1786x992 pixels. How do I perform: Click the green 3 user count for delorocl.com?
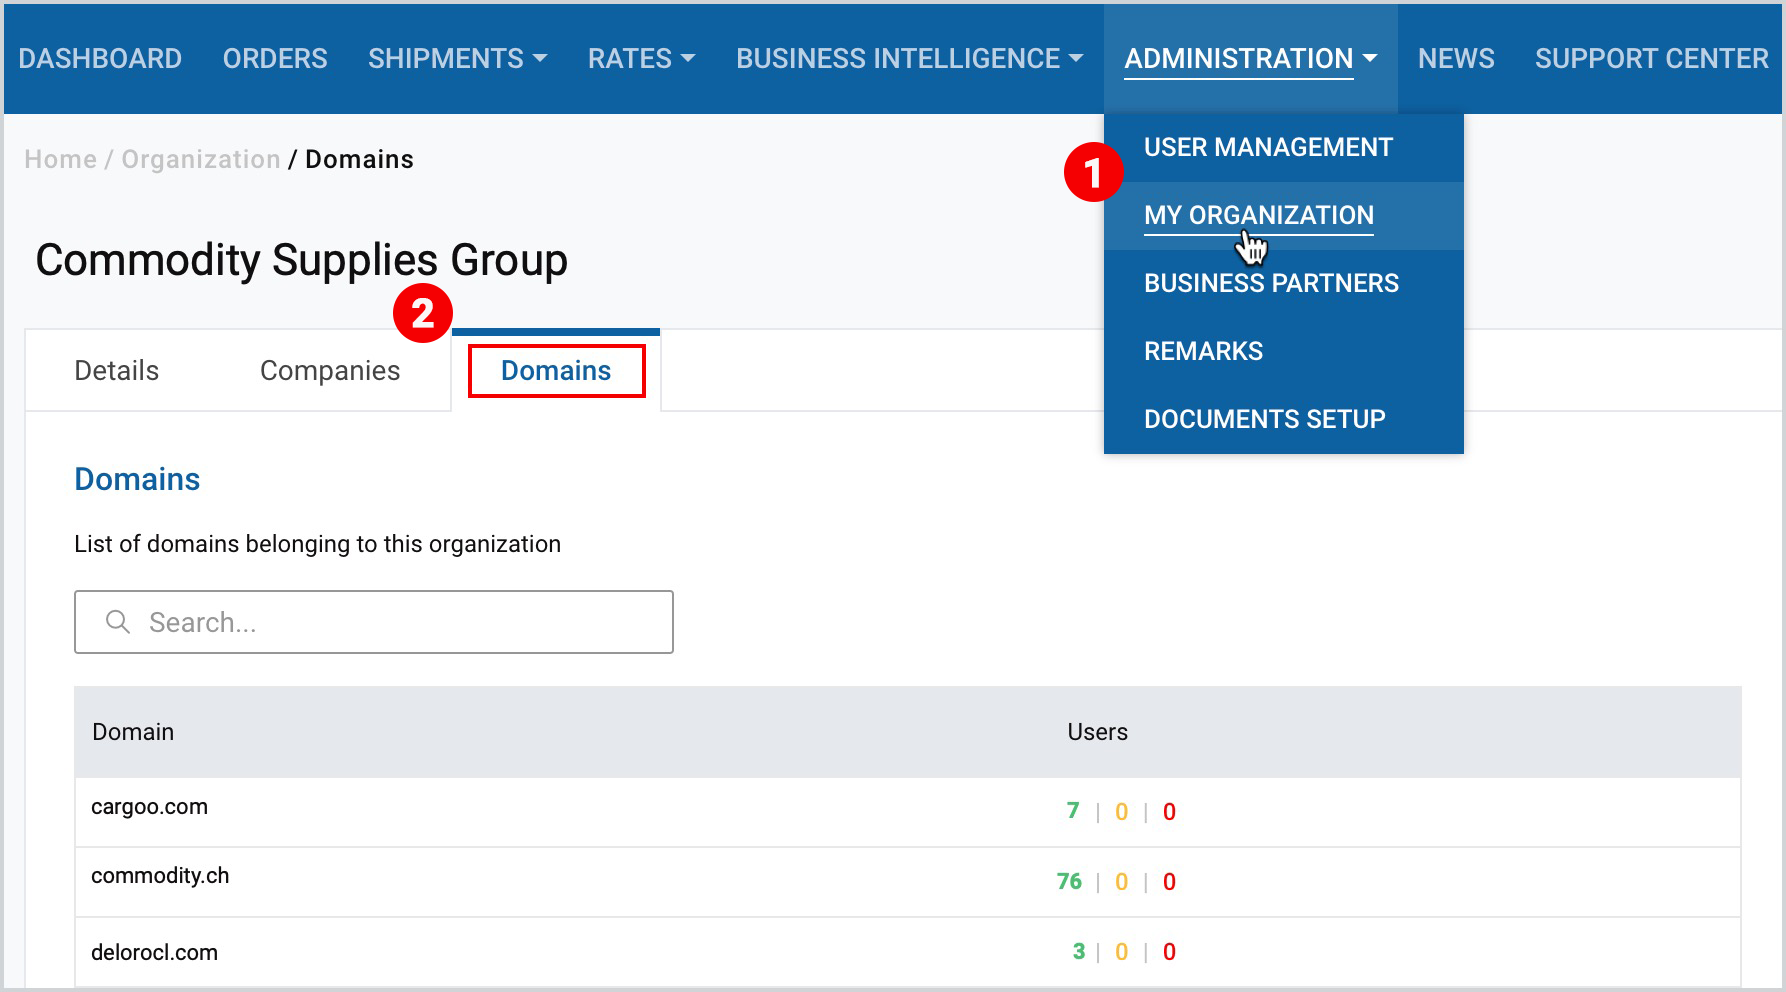tap(1079, 951)
